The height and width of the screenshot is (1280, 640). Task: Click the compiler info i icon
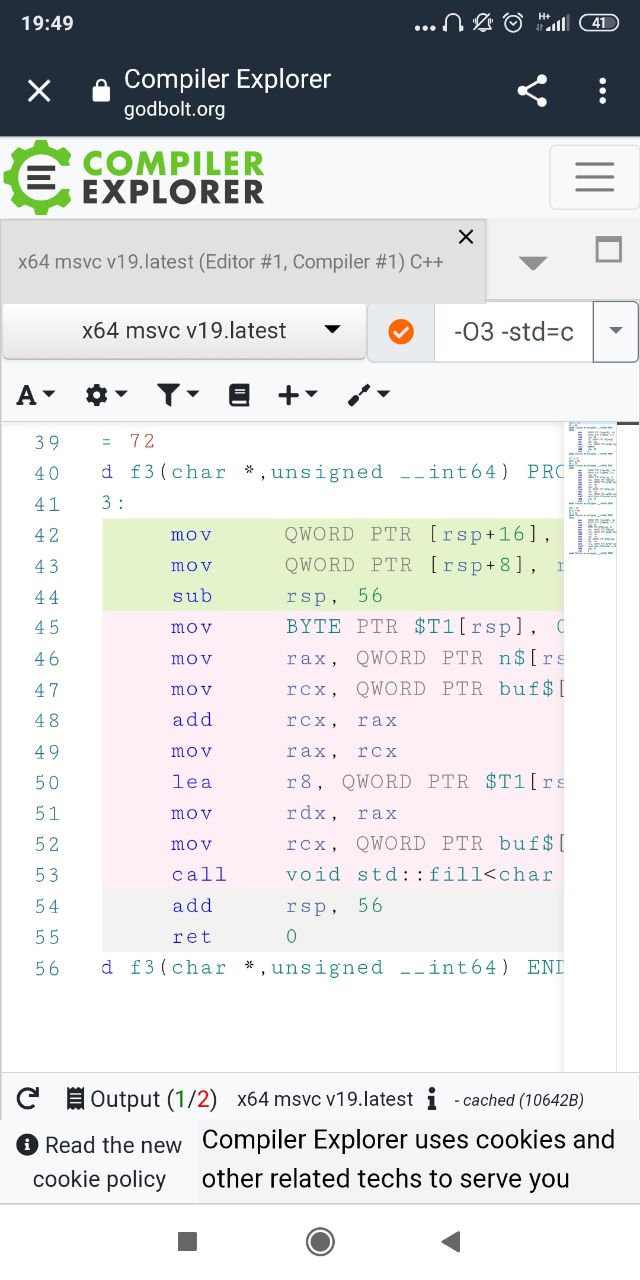point(432,1100)
